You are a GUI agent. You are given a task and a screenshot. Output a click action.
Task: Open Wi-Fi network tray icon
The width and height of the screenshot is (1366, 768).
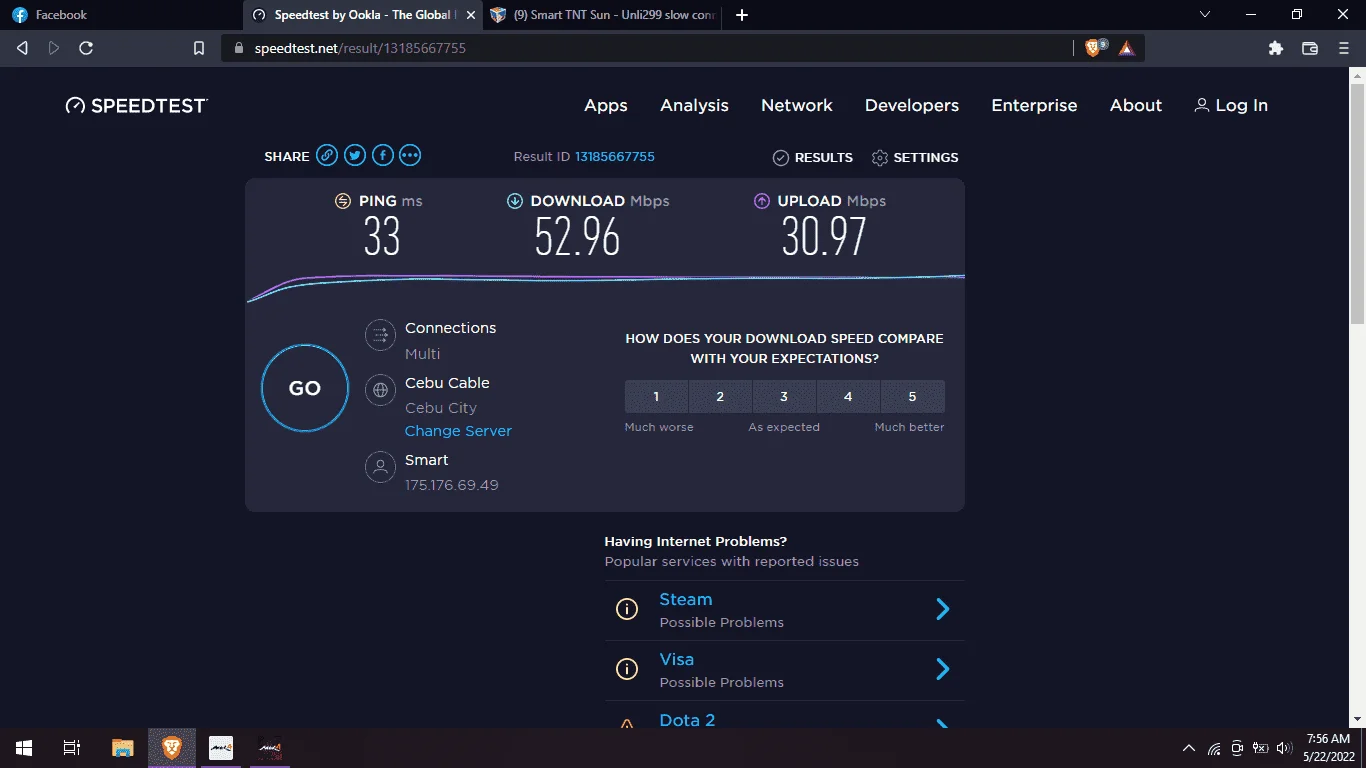(1214, 748)
